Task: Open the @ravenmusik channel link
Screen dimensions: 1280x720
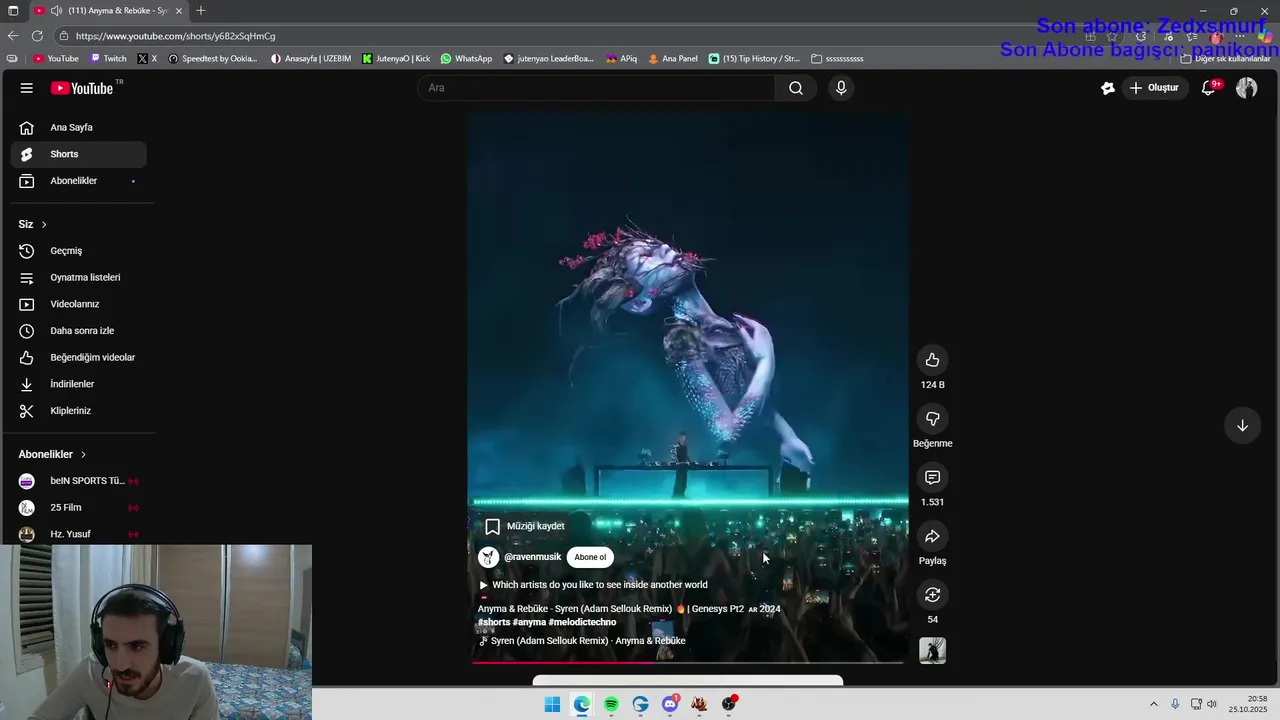Action: click(532, 557)
